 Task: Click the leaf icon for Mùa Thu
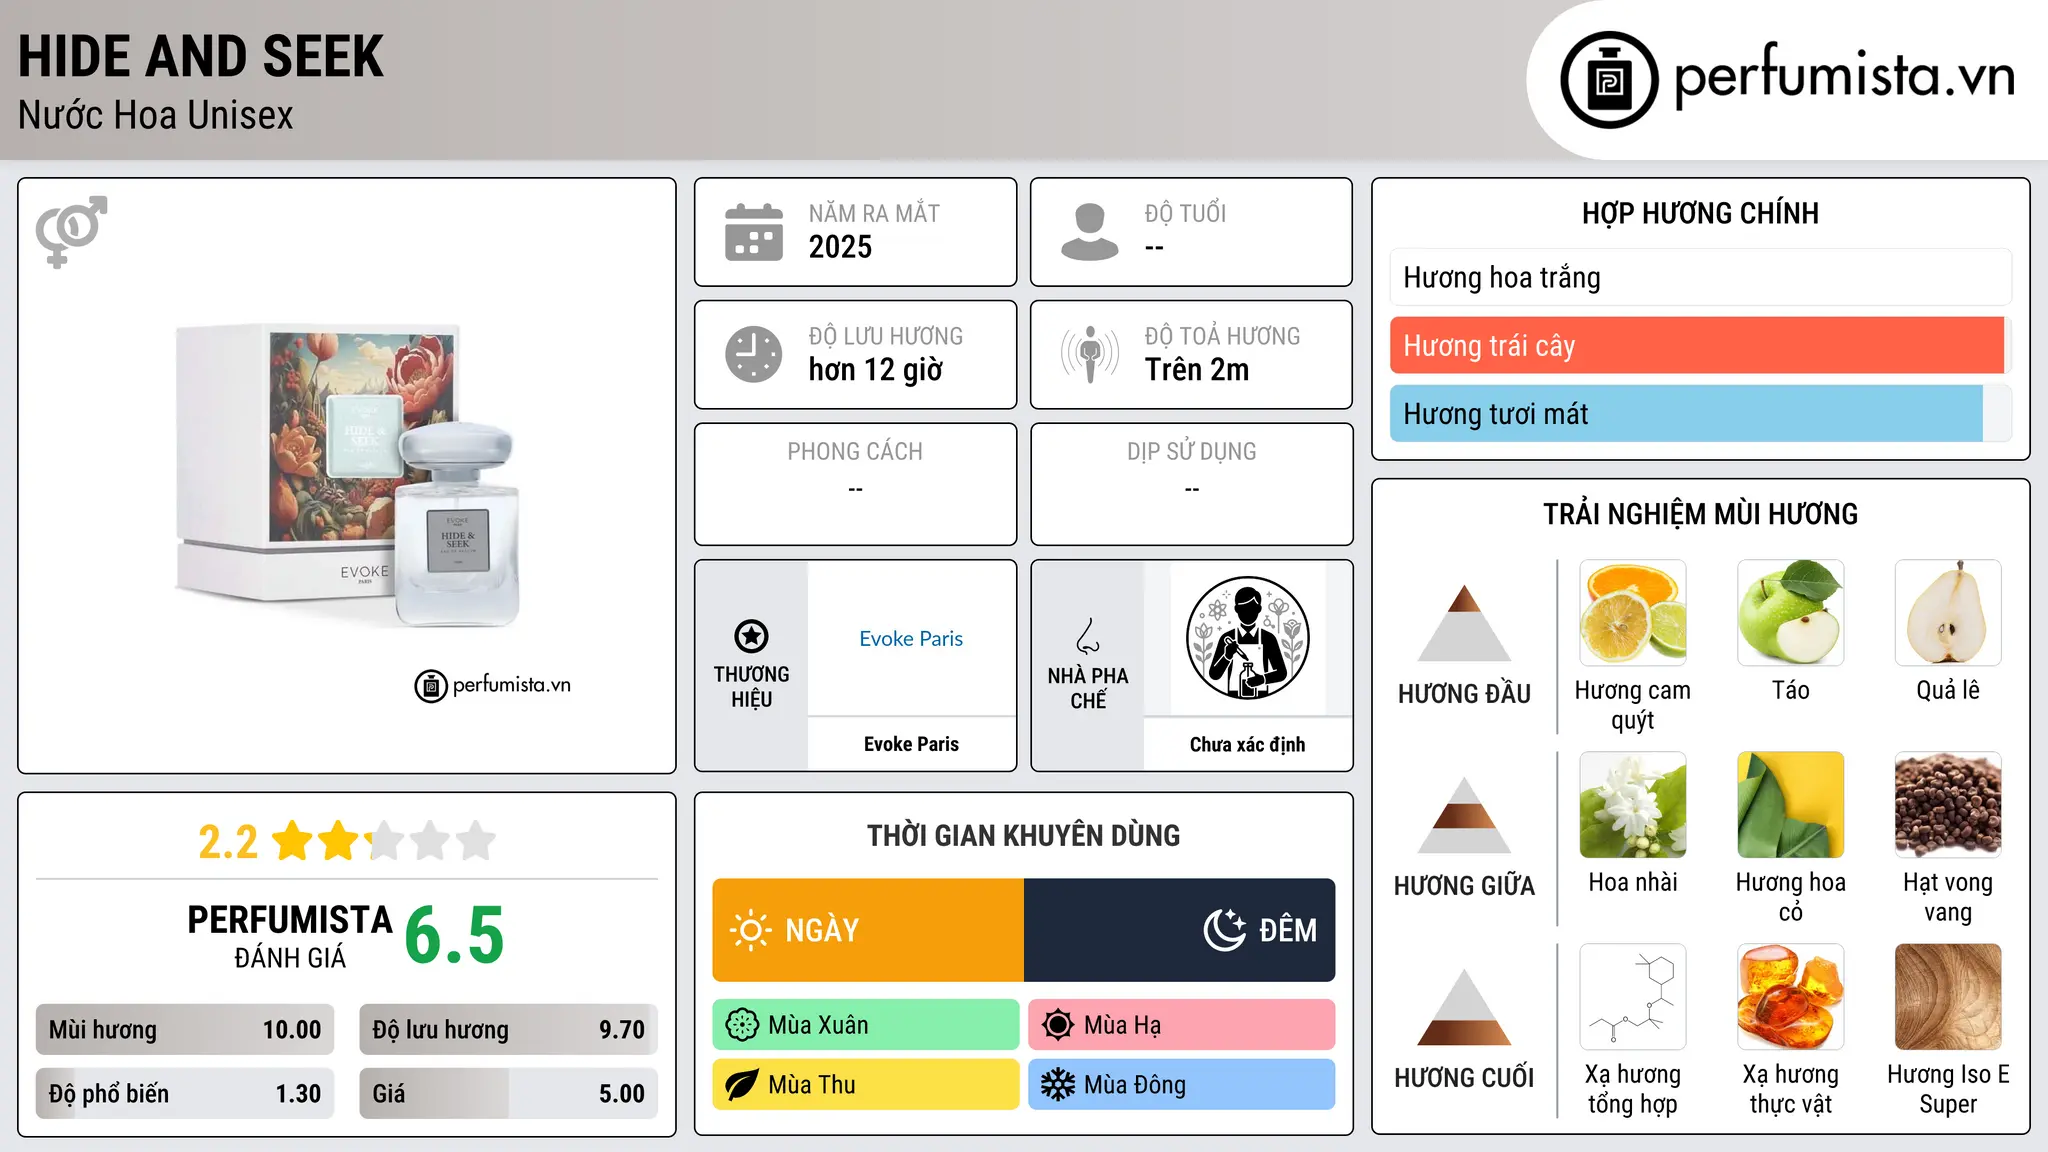(x=742, y=1085)
